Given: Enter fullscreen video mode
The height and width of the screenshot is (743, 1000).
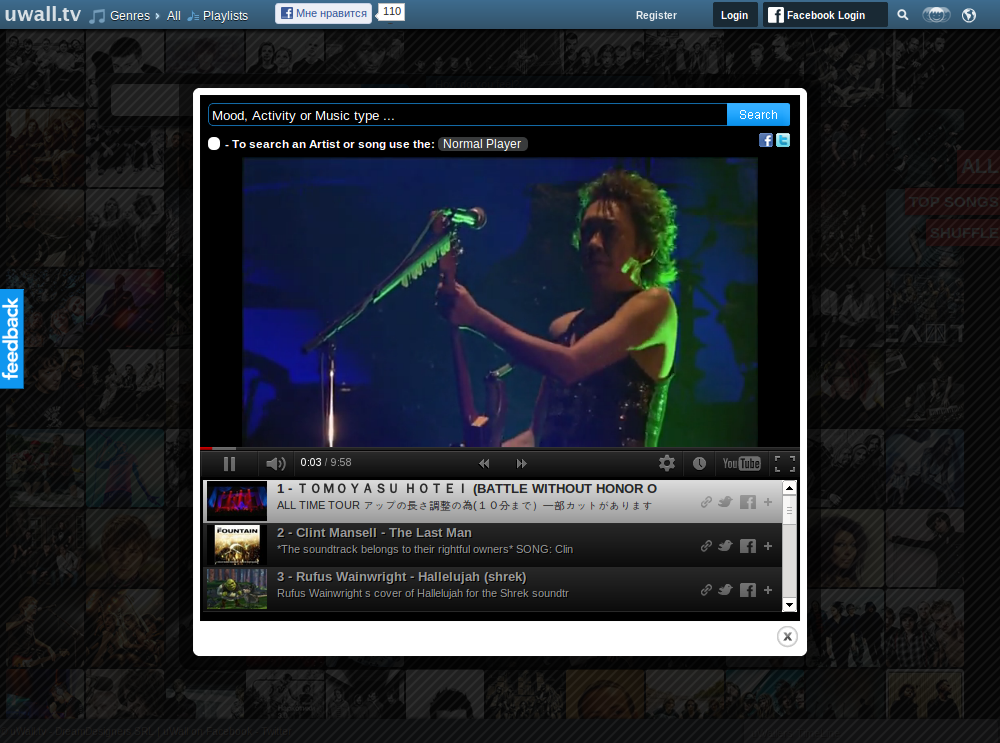Looking at the screenshot, I should point(785,463).
